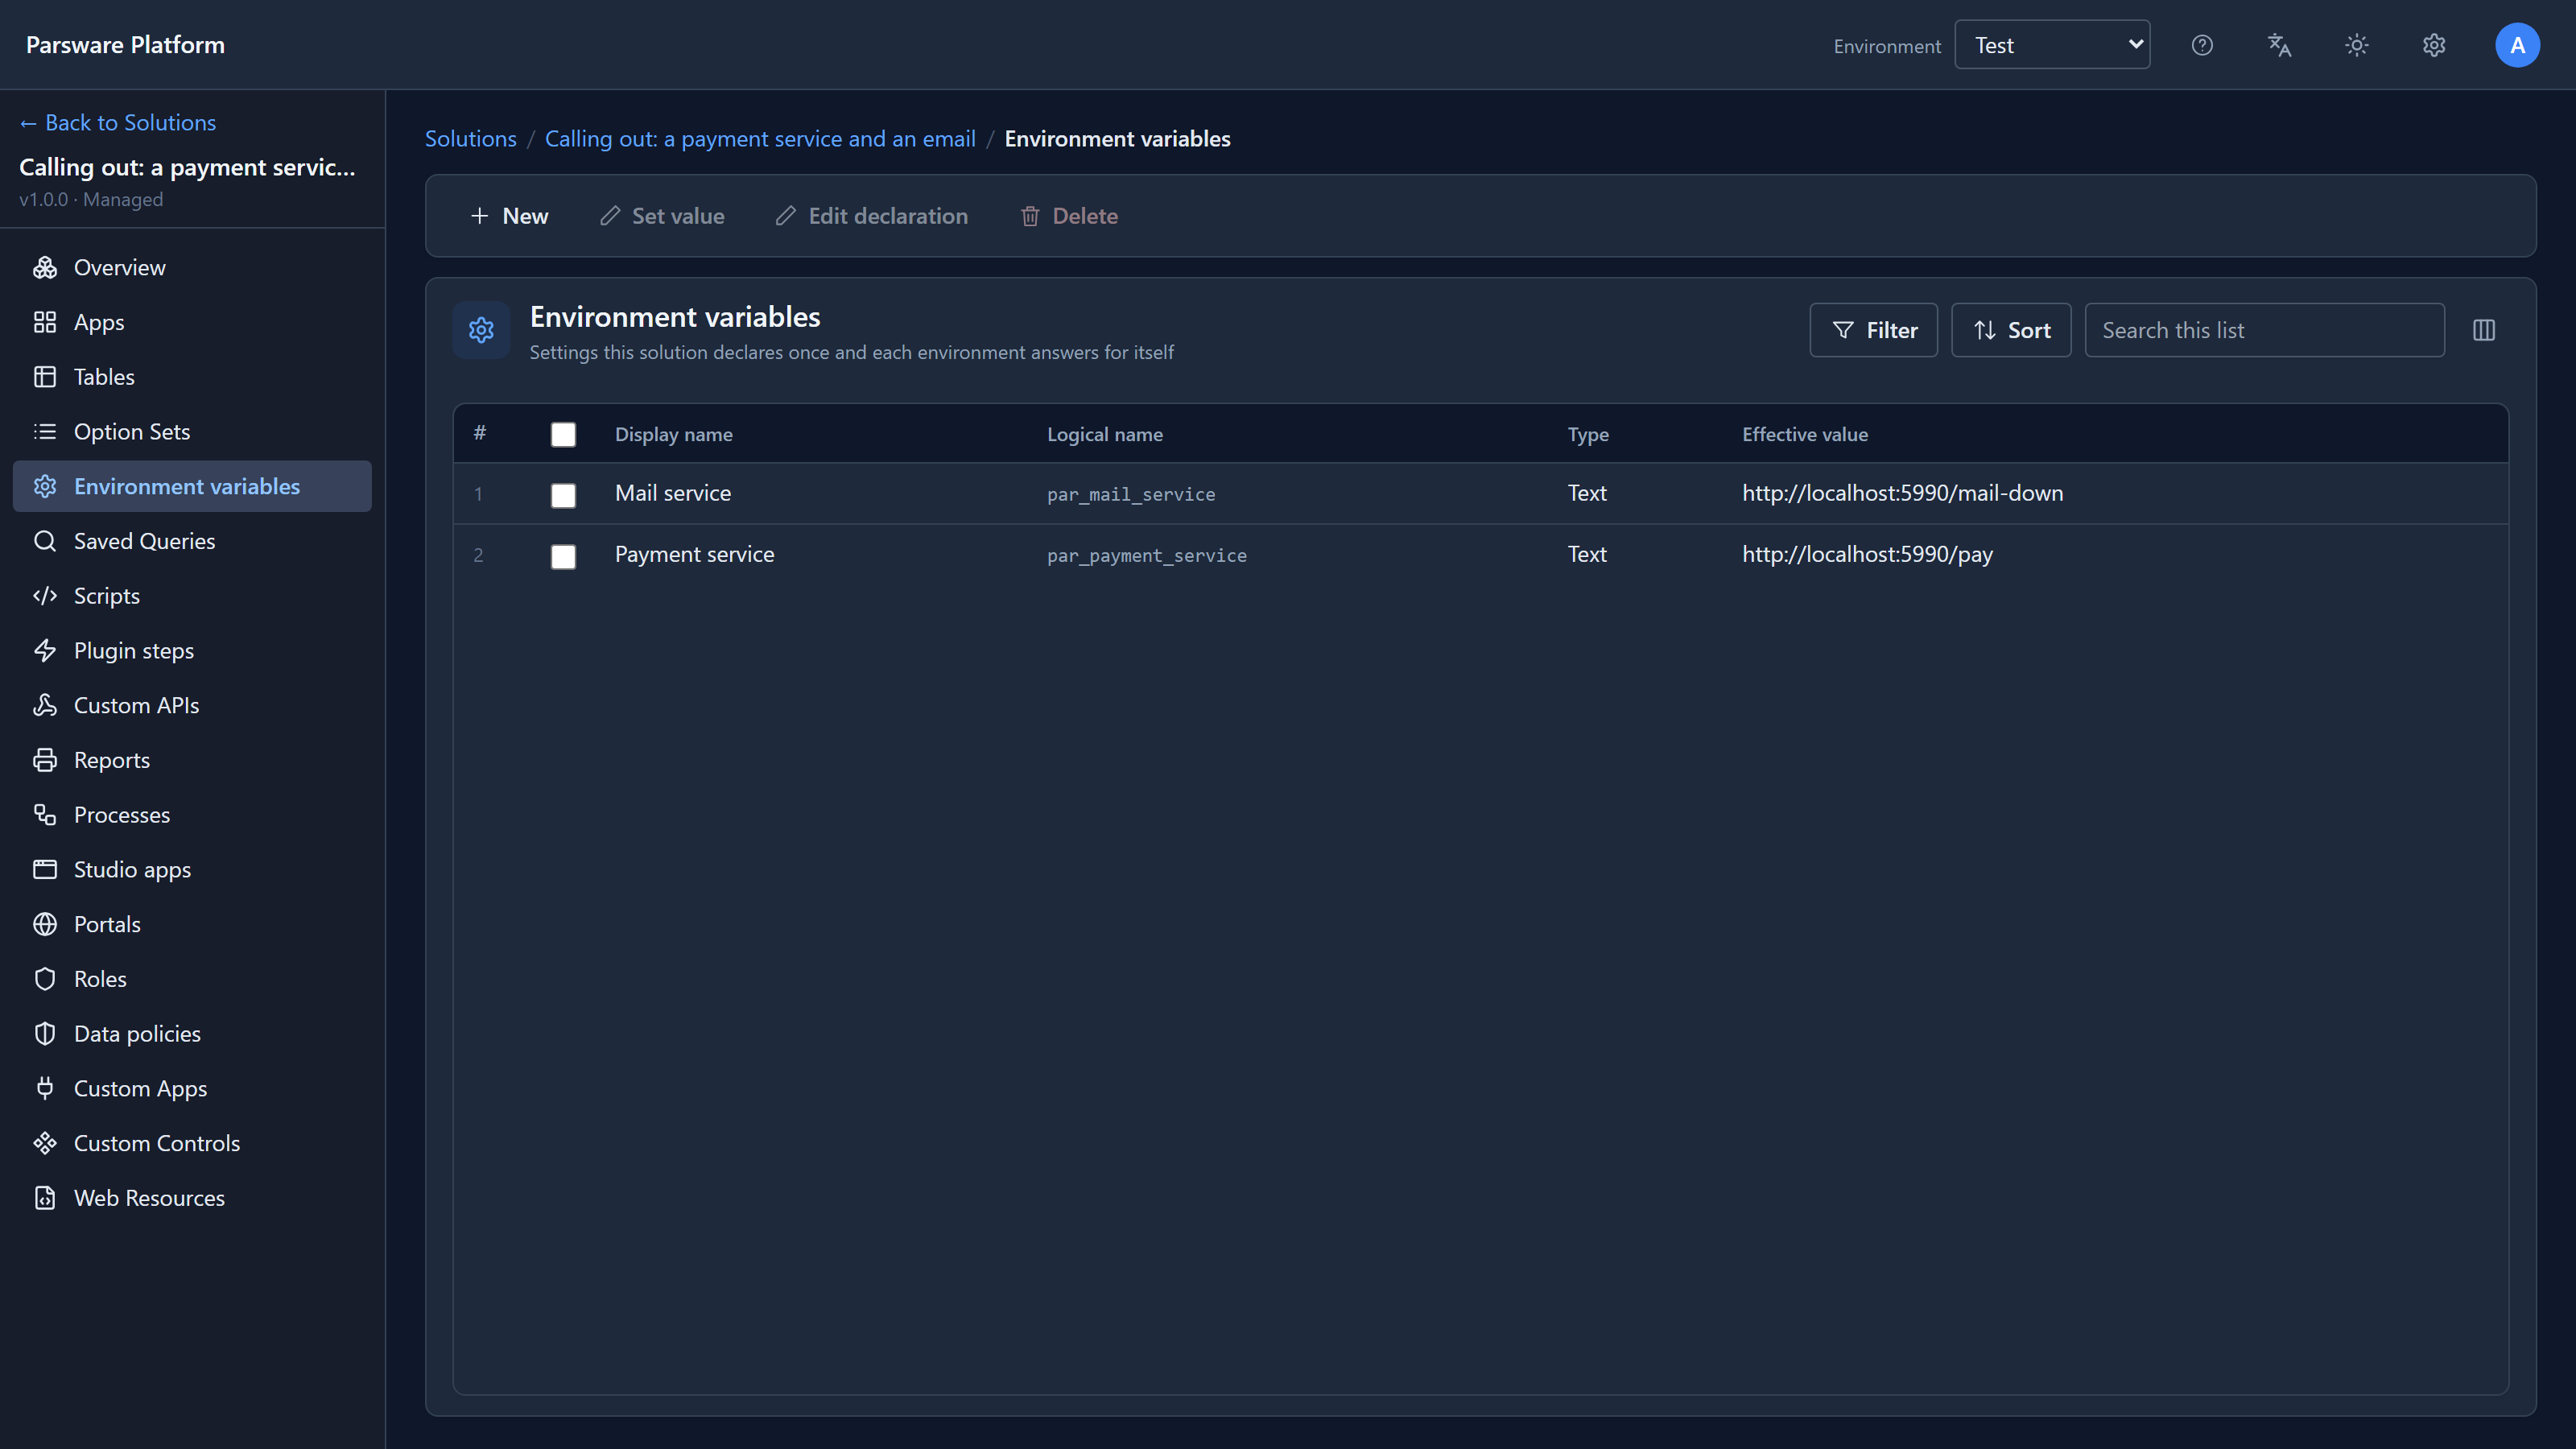Screen dimensions: 2576x1449
Task: Open Plugin steps
Action: click(x=192, y=650)
